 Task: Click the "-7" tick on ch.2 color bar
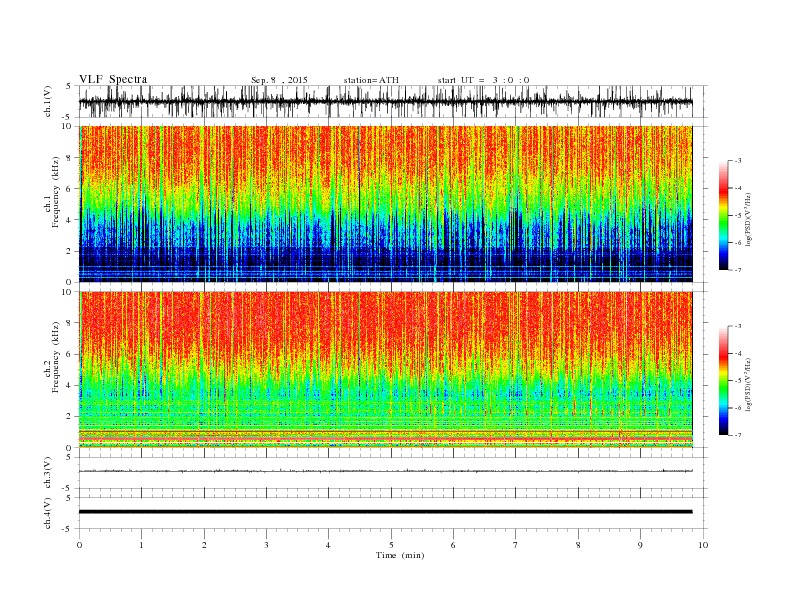[738, 435]
